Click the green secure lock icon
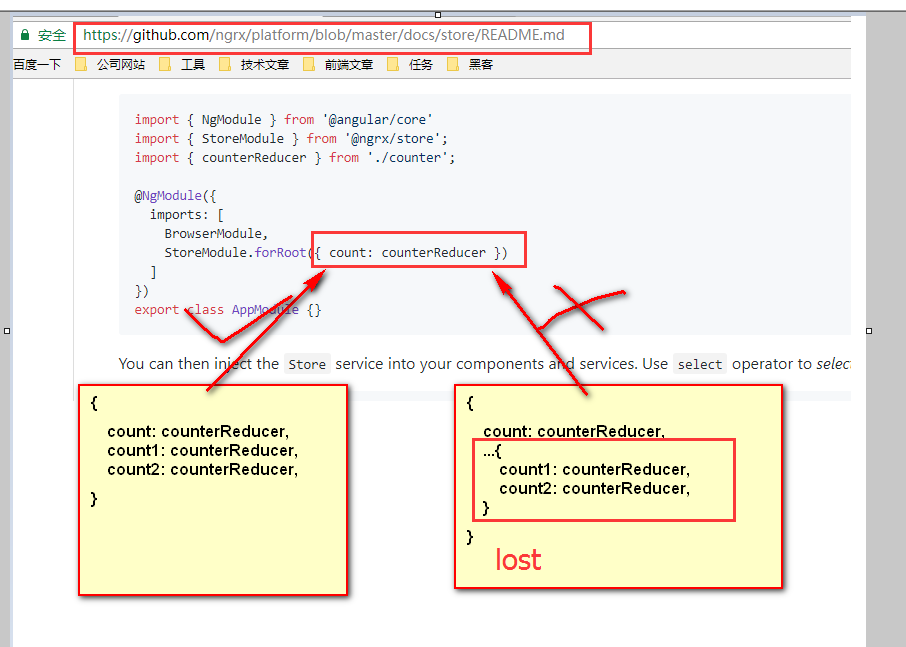The image size is (906, 647). (25, 35)
